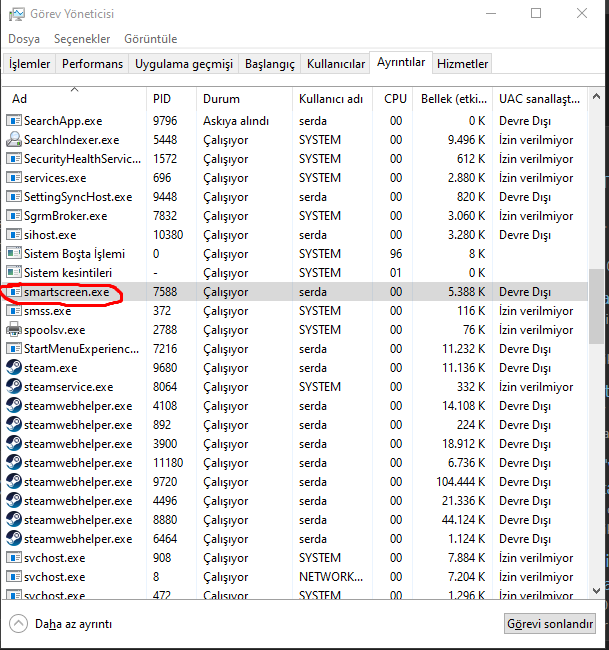The height and width of the screenshot is (650, 609).
Task: Sort by Kullanıcı adı column header
Action: coord(332,99)
